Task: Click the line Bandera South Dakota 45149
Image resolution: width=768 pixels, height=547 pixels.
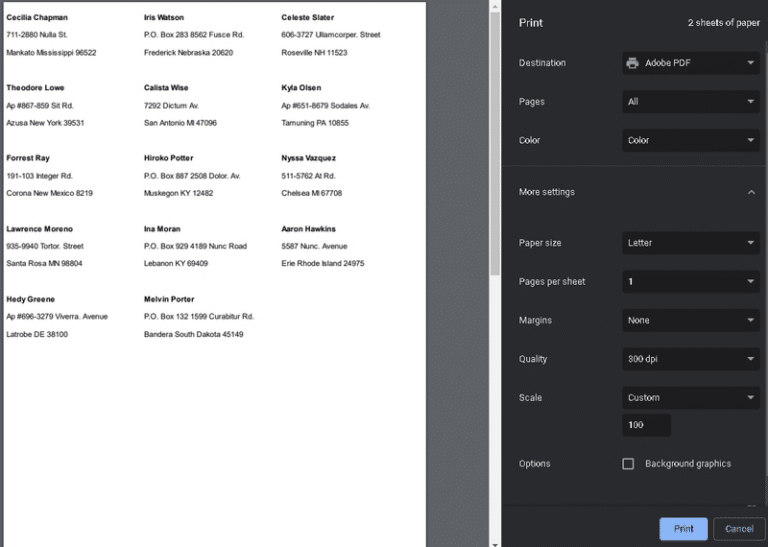Action: point(193,334)
